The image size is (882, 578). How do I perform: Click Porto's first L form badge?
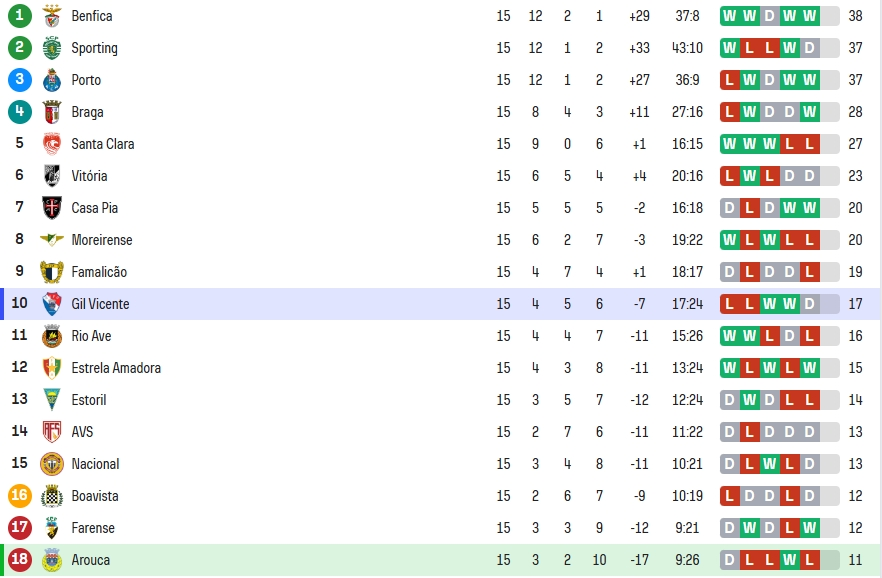[730, 80]
